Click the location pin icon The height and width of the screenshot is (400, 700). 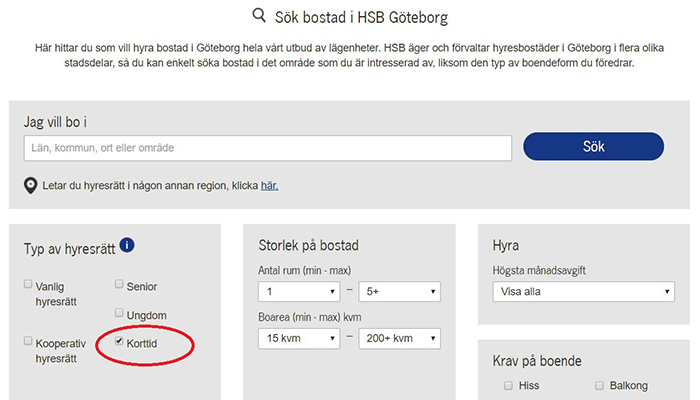coord(30,186)
